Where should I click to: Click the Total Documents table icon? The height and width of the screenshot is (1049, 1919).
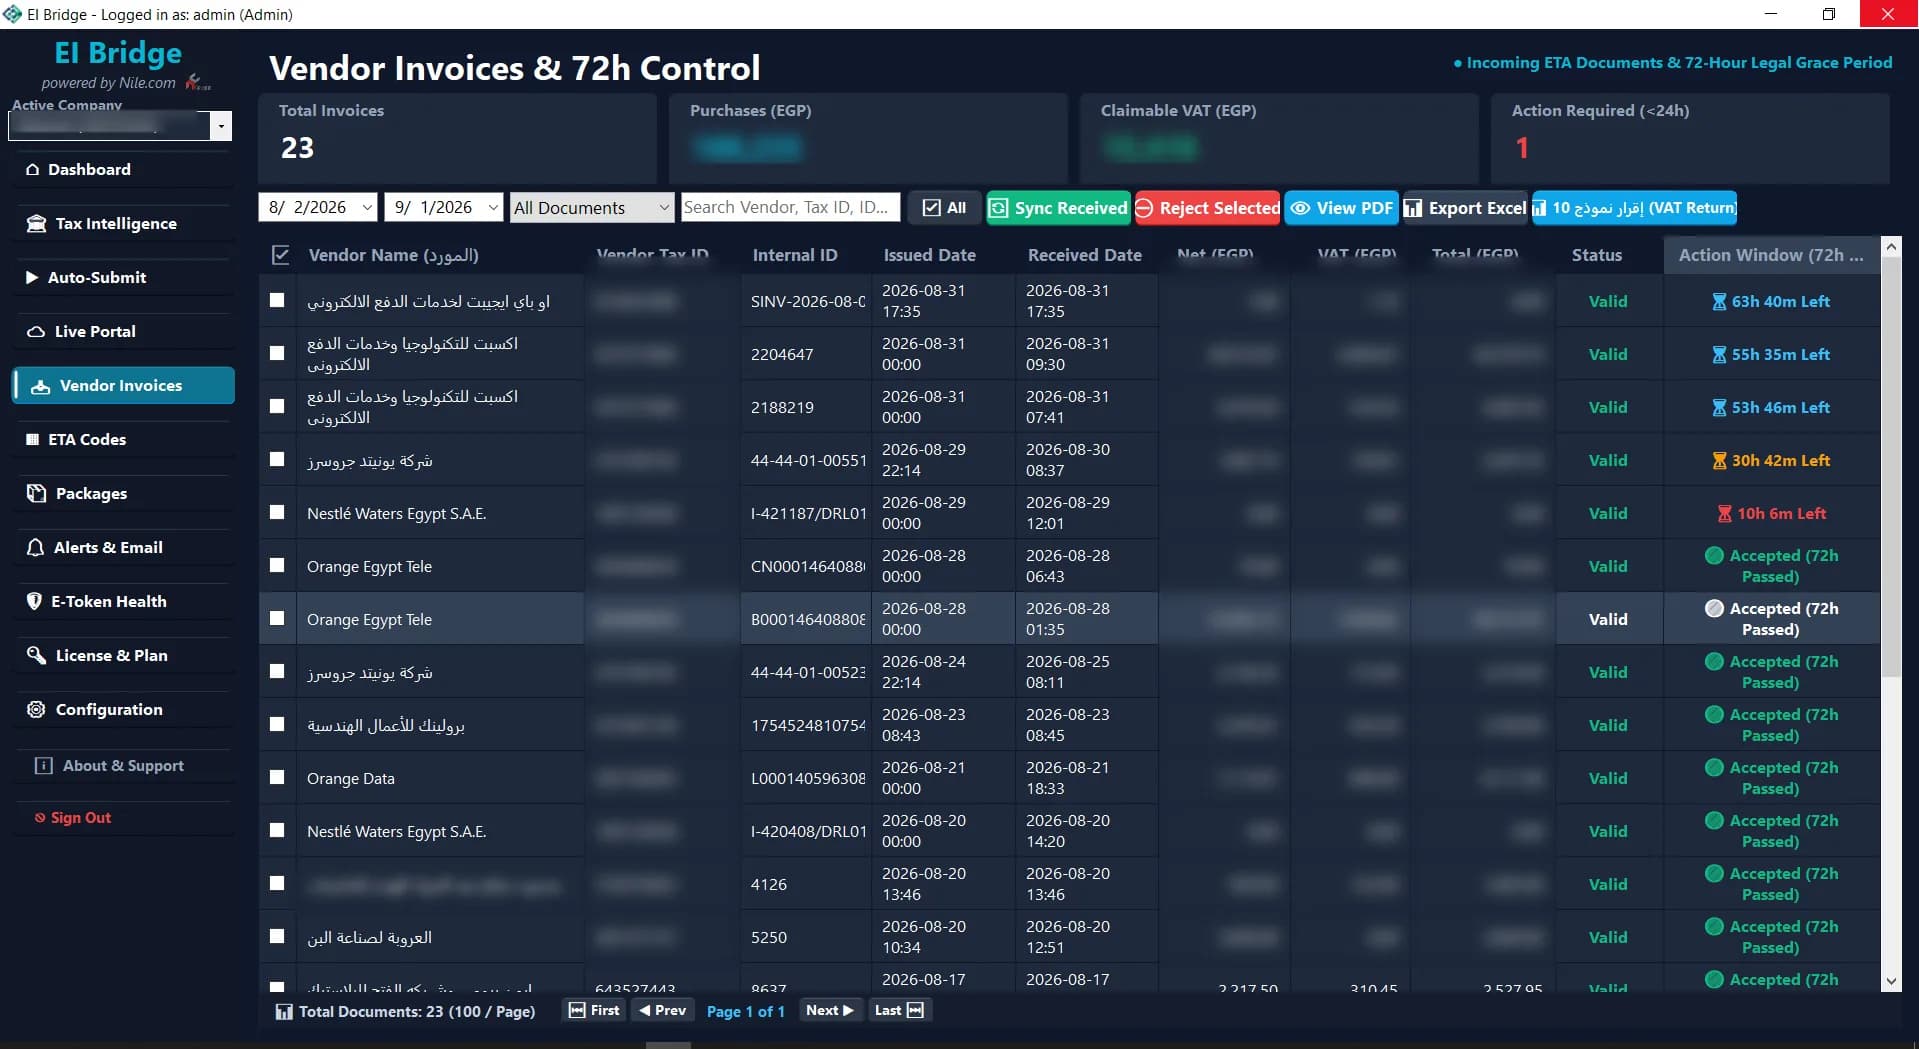(284, 1012)
